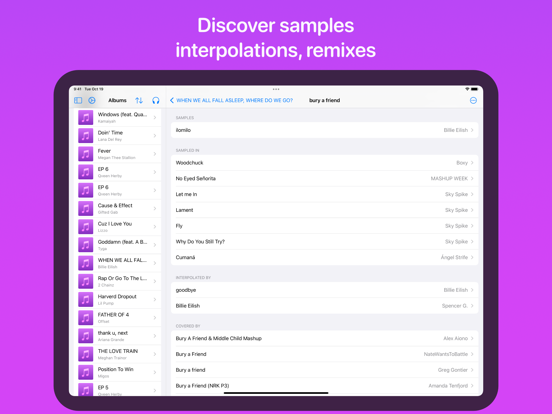Open Bury A Friend & Middle Child Mashup

pyautogui.click(x=324, y=338)
